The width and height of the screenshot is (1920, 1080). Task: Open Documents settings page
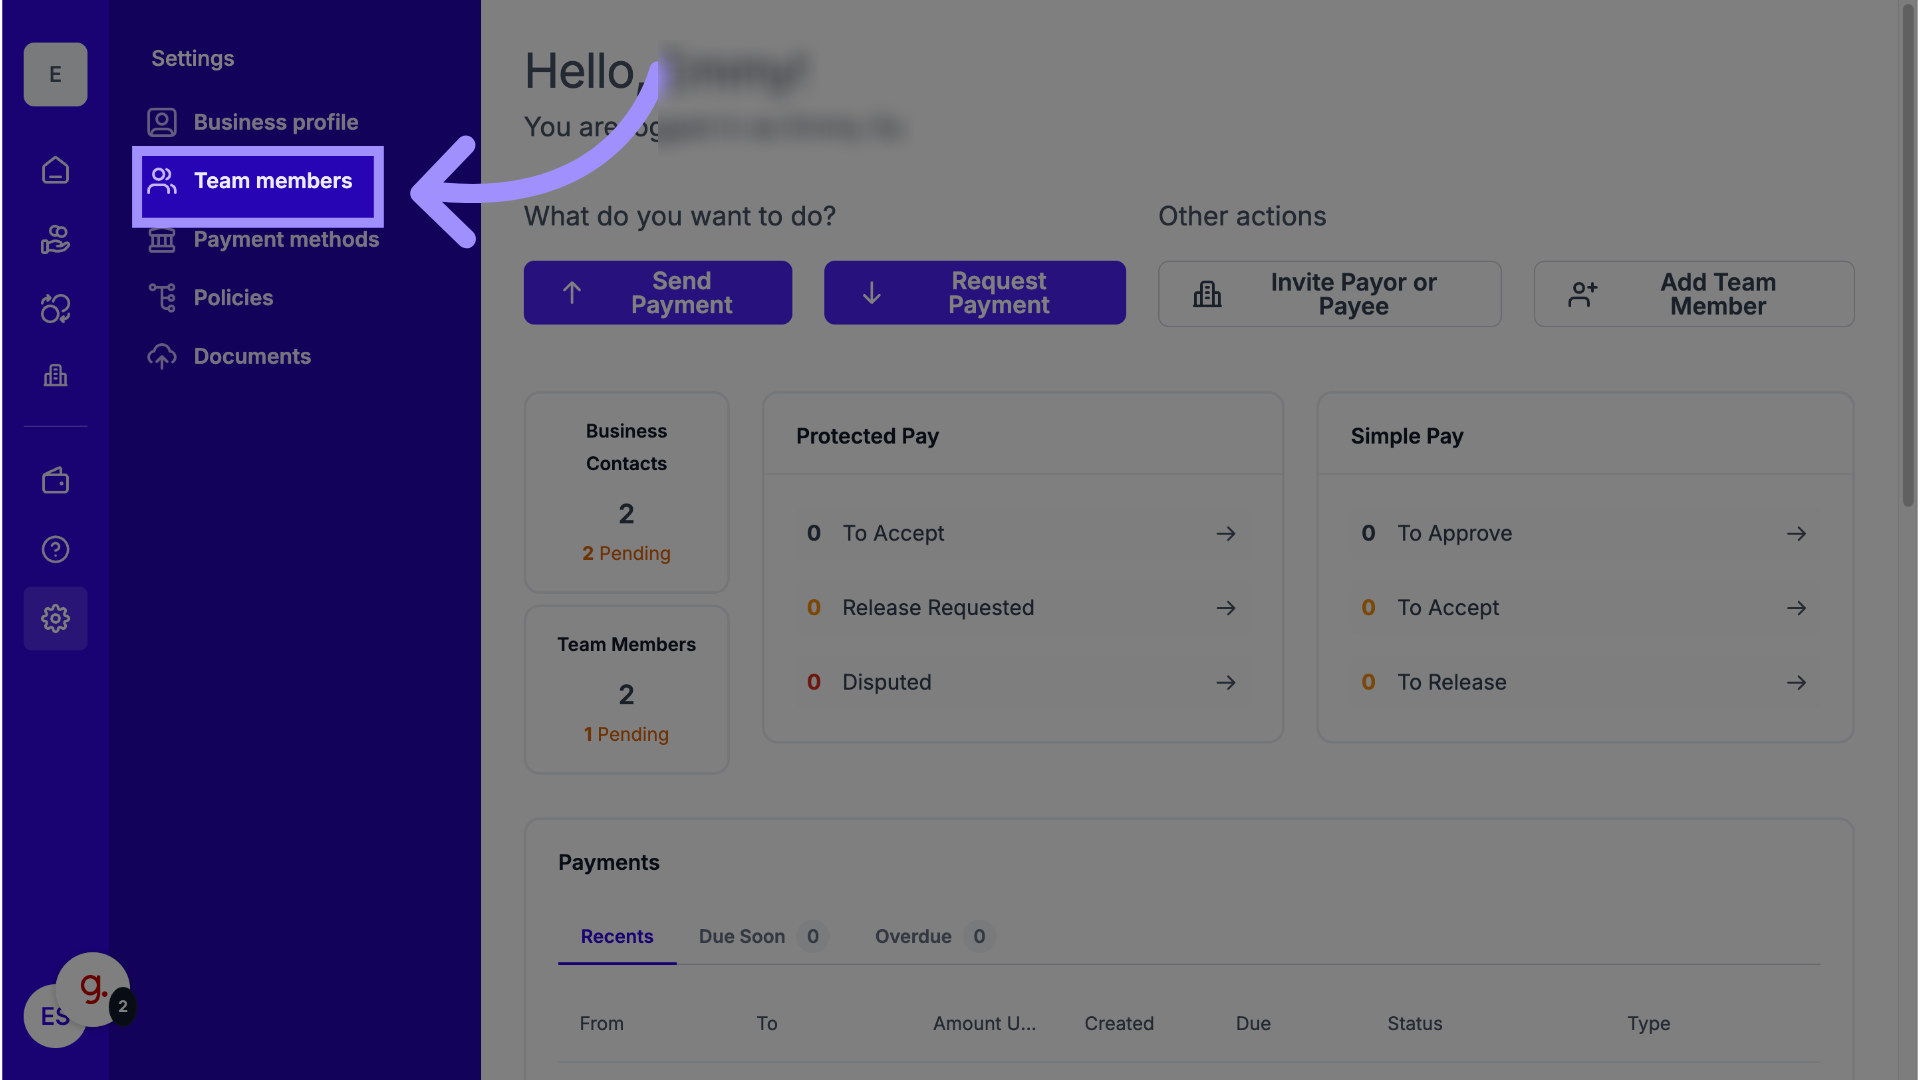252,357
